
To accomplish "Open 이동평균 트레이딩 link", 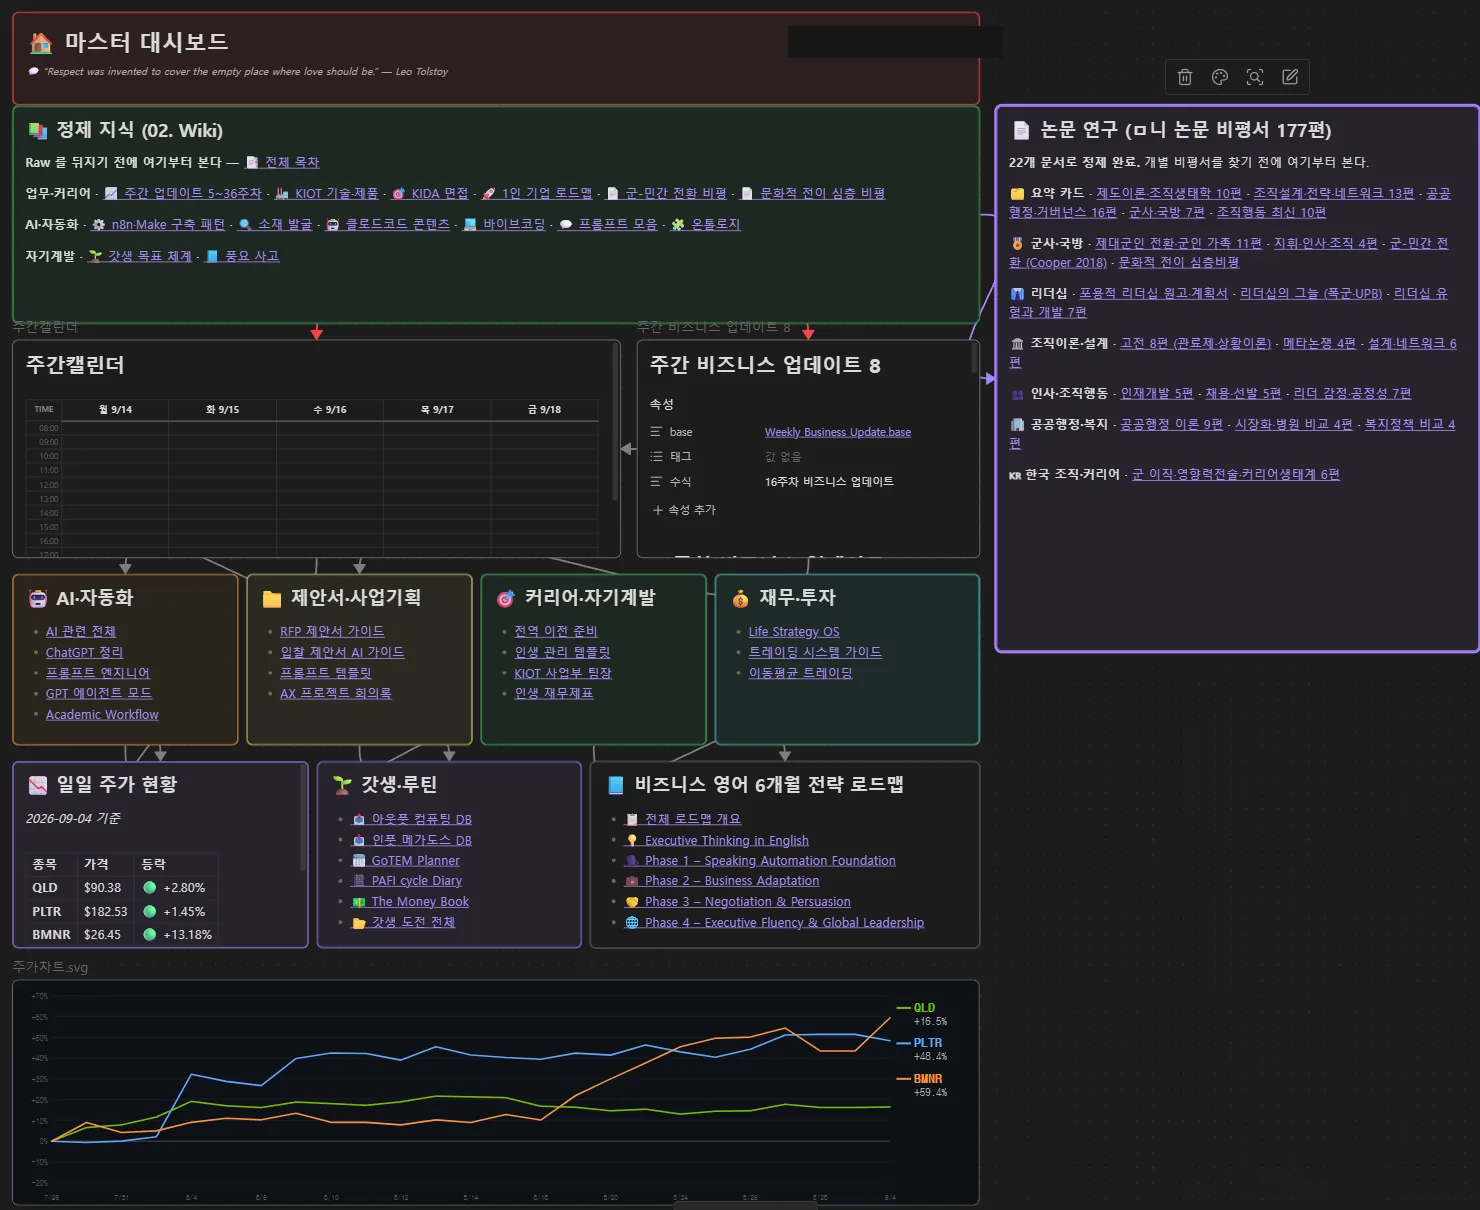I will 801,673.
